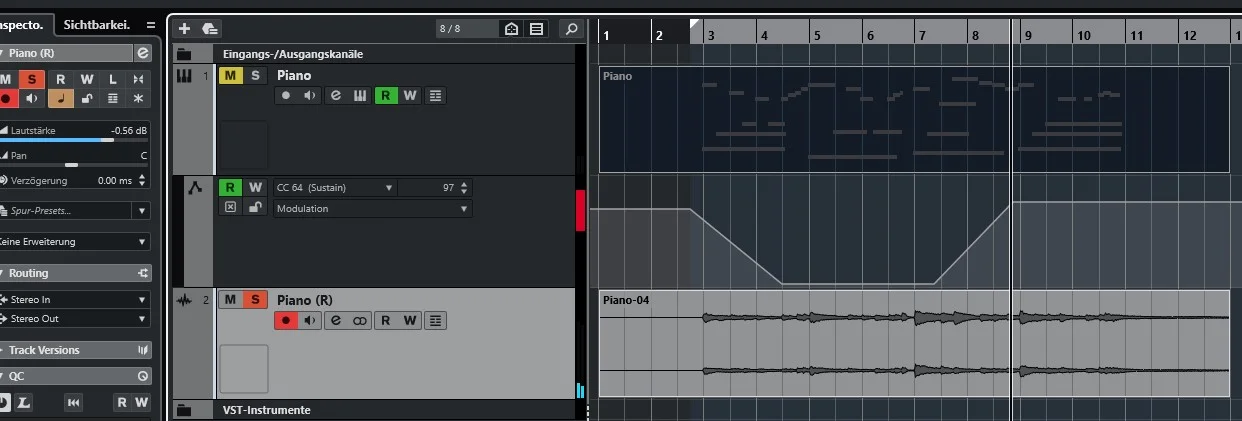Open Keine Erweiterung dropdown
The image size is (1242, 421).
click(x=74, y=241)
